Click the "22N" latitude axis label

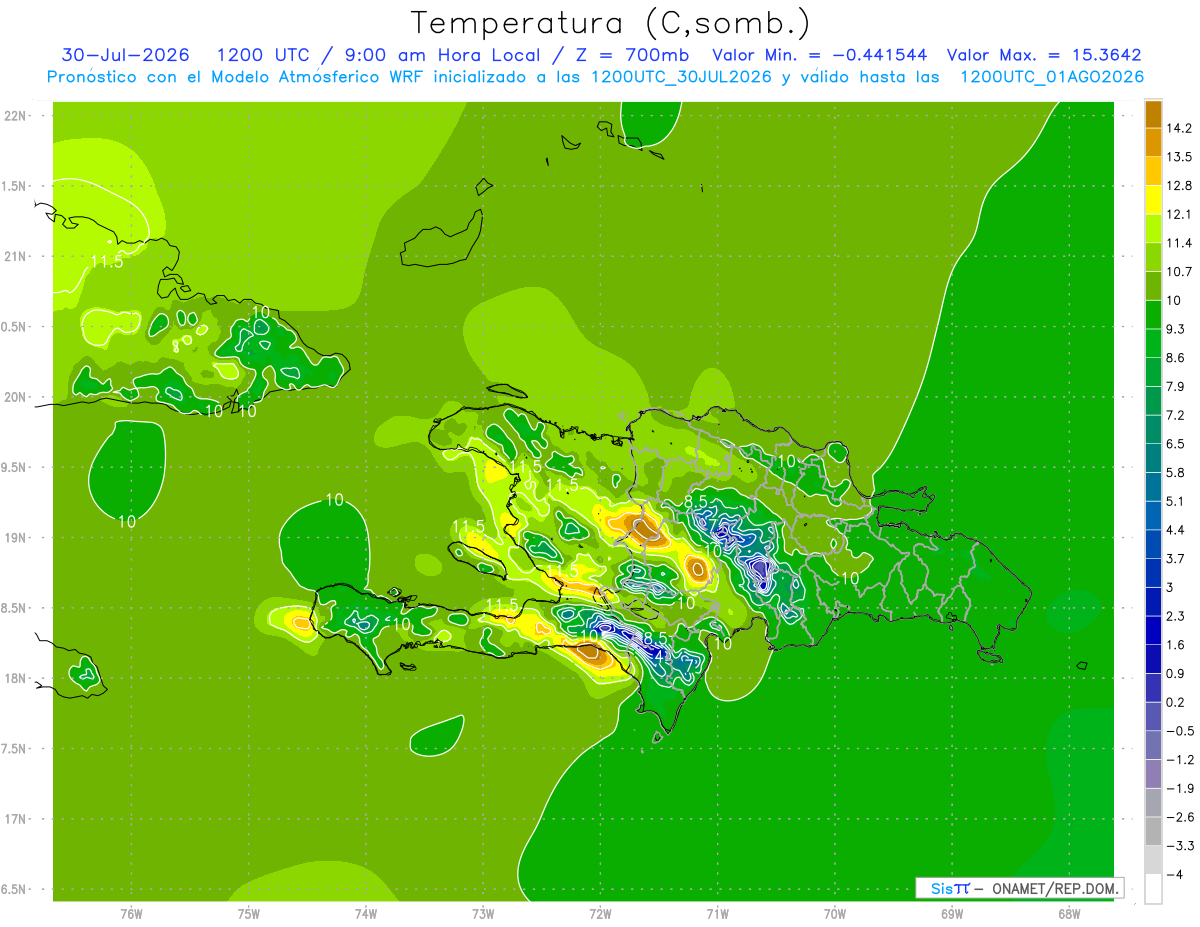[17, 115]
